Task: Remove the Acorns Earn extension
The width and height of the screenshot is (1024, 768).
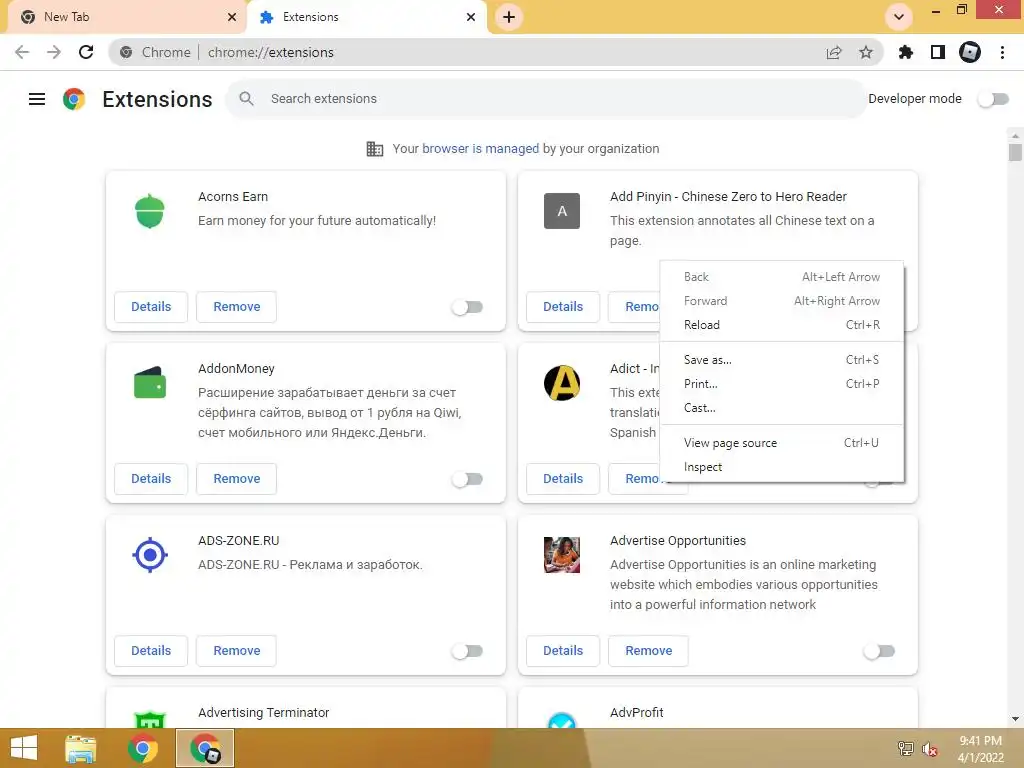Action: pyautogui.click(x=236, y=307)
